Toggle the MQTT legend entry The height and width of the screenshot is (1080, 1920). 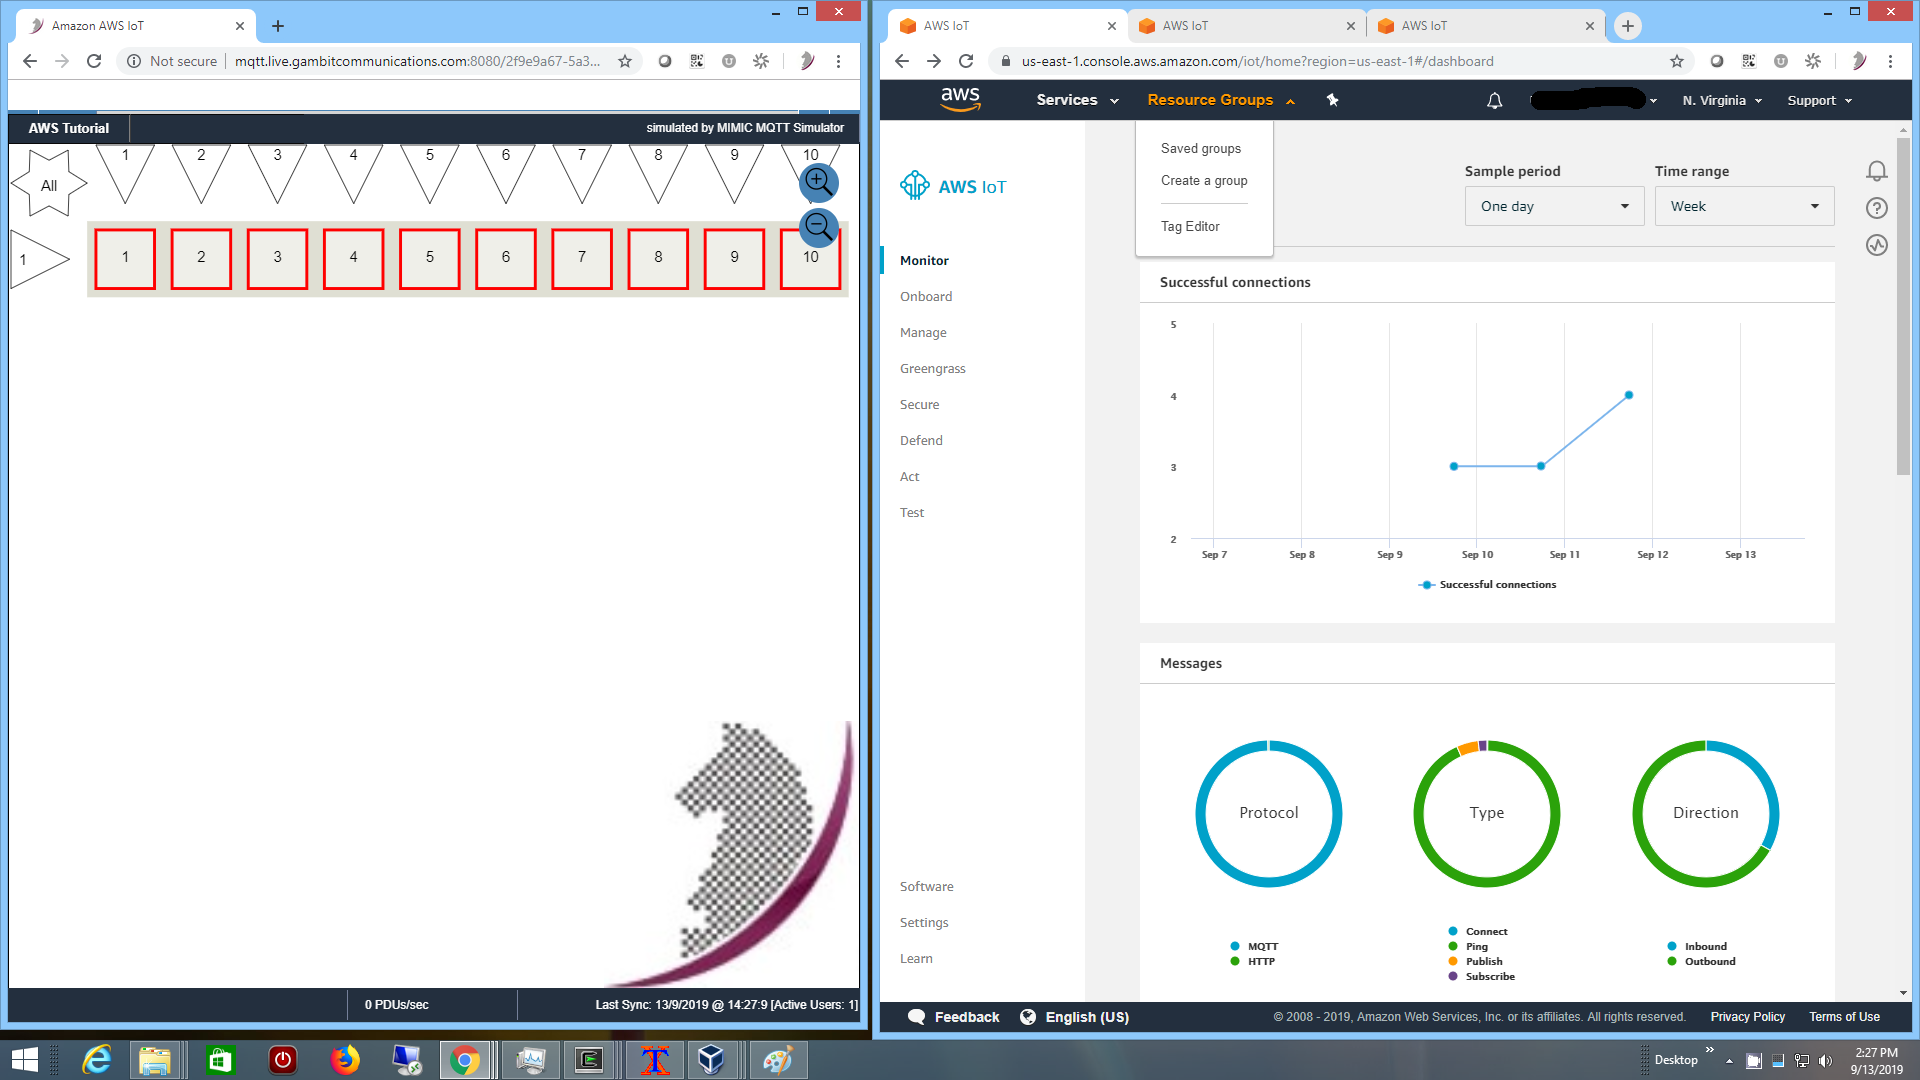coord(1255,946)
